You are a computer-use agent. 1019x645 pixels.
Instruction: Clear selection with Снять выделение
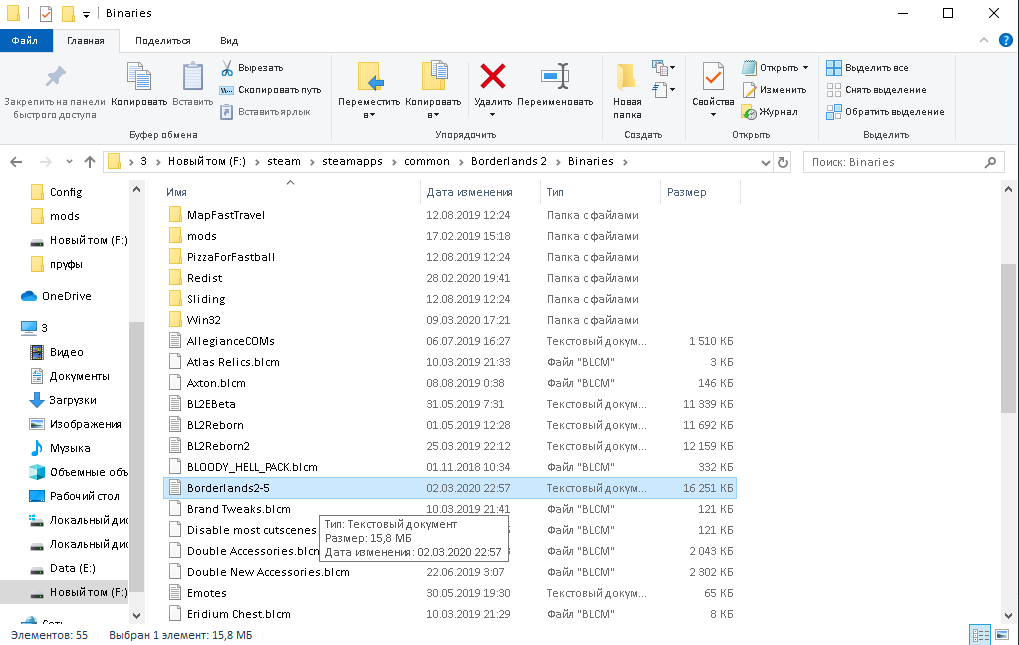[876, 90]
